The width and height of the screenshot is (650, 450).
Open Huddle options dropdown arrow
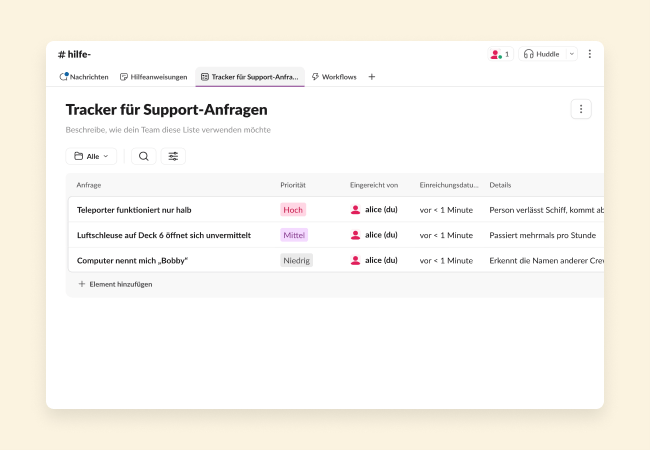click(572, 54)
